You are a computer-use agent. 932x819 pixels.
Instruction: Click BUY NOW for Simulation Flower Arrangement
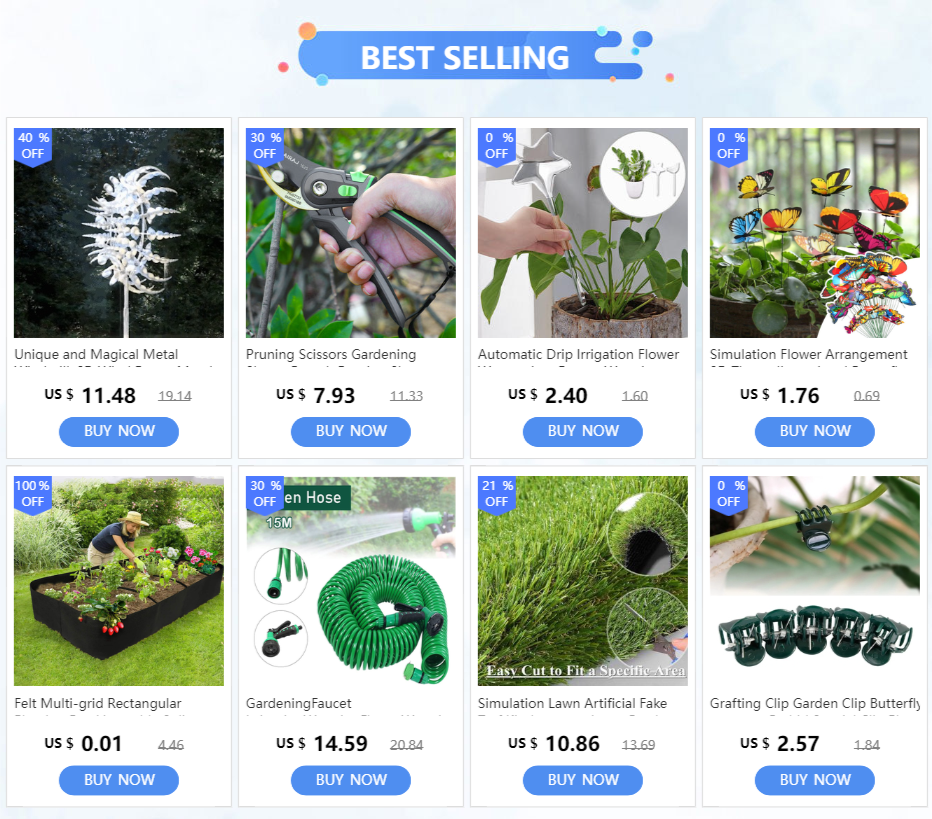coord(814,431)
